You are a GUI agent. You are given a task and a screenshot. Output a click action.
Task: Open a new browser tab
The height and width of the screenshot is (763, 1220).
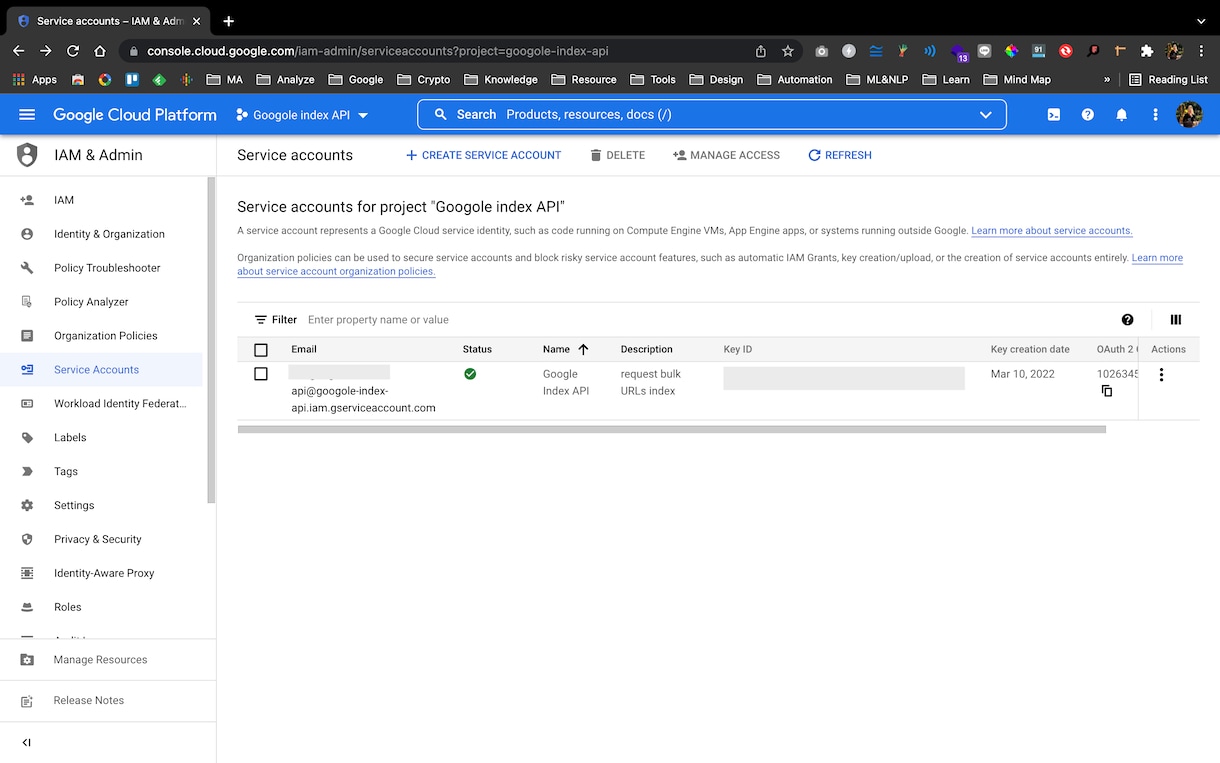[x=229, y=21]
